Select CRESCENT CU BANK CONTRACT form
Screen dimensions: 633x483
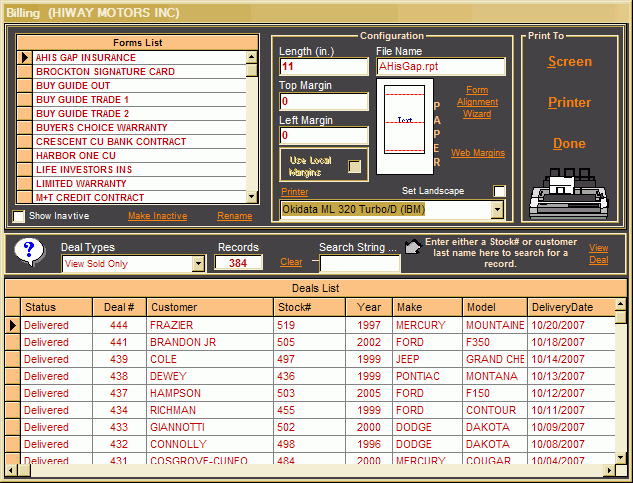click(139, 142)
